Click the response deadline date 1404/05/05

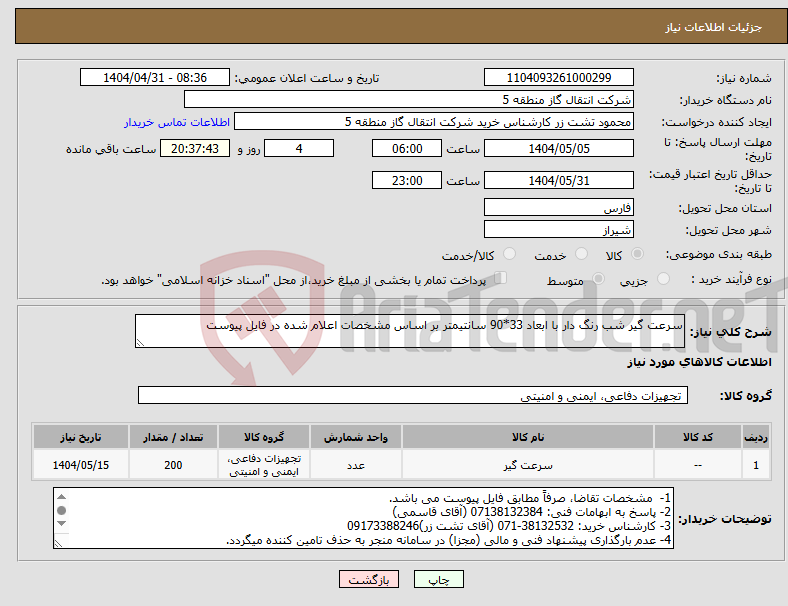tap(558, 149)
